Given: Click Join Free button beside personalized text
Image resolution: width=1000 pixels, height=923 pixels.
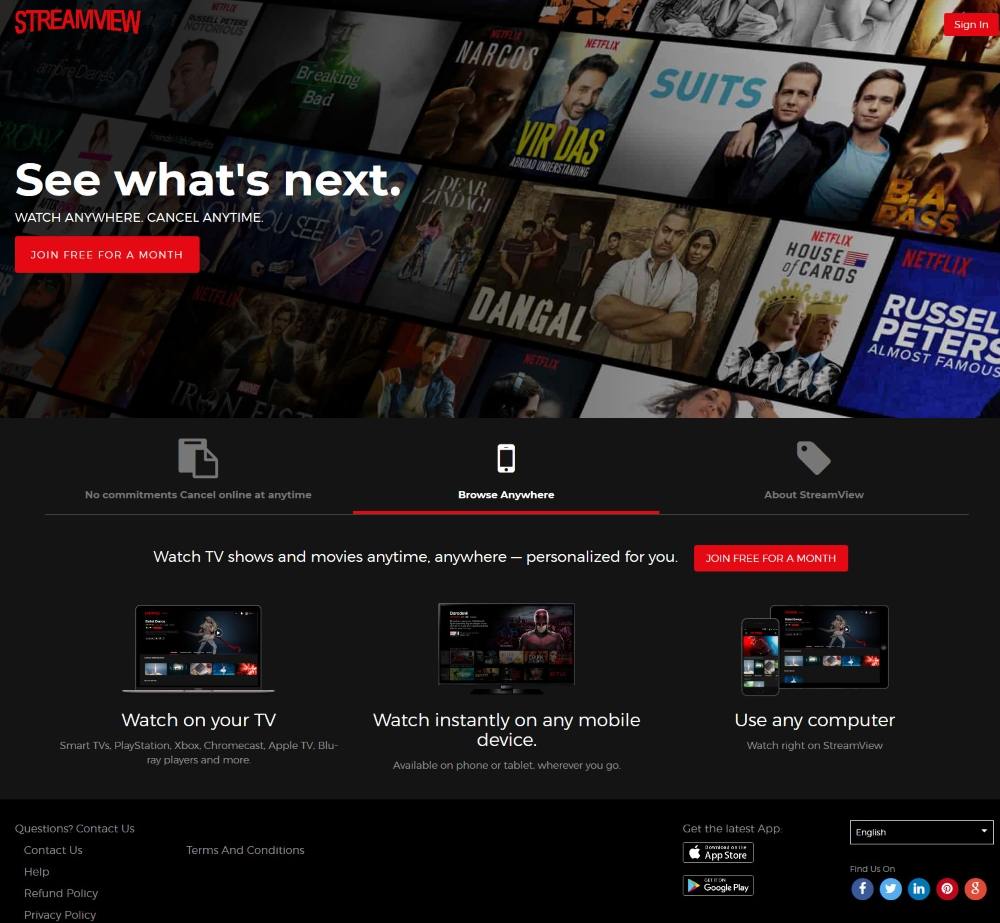Looking at the screenshot, I should tap(770, 558).
